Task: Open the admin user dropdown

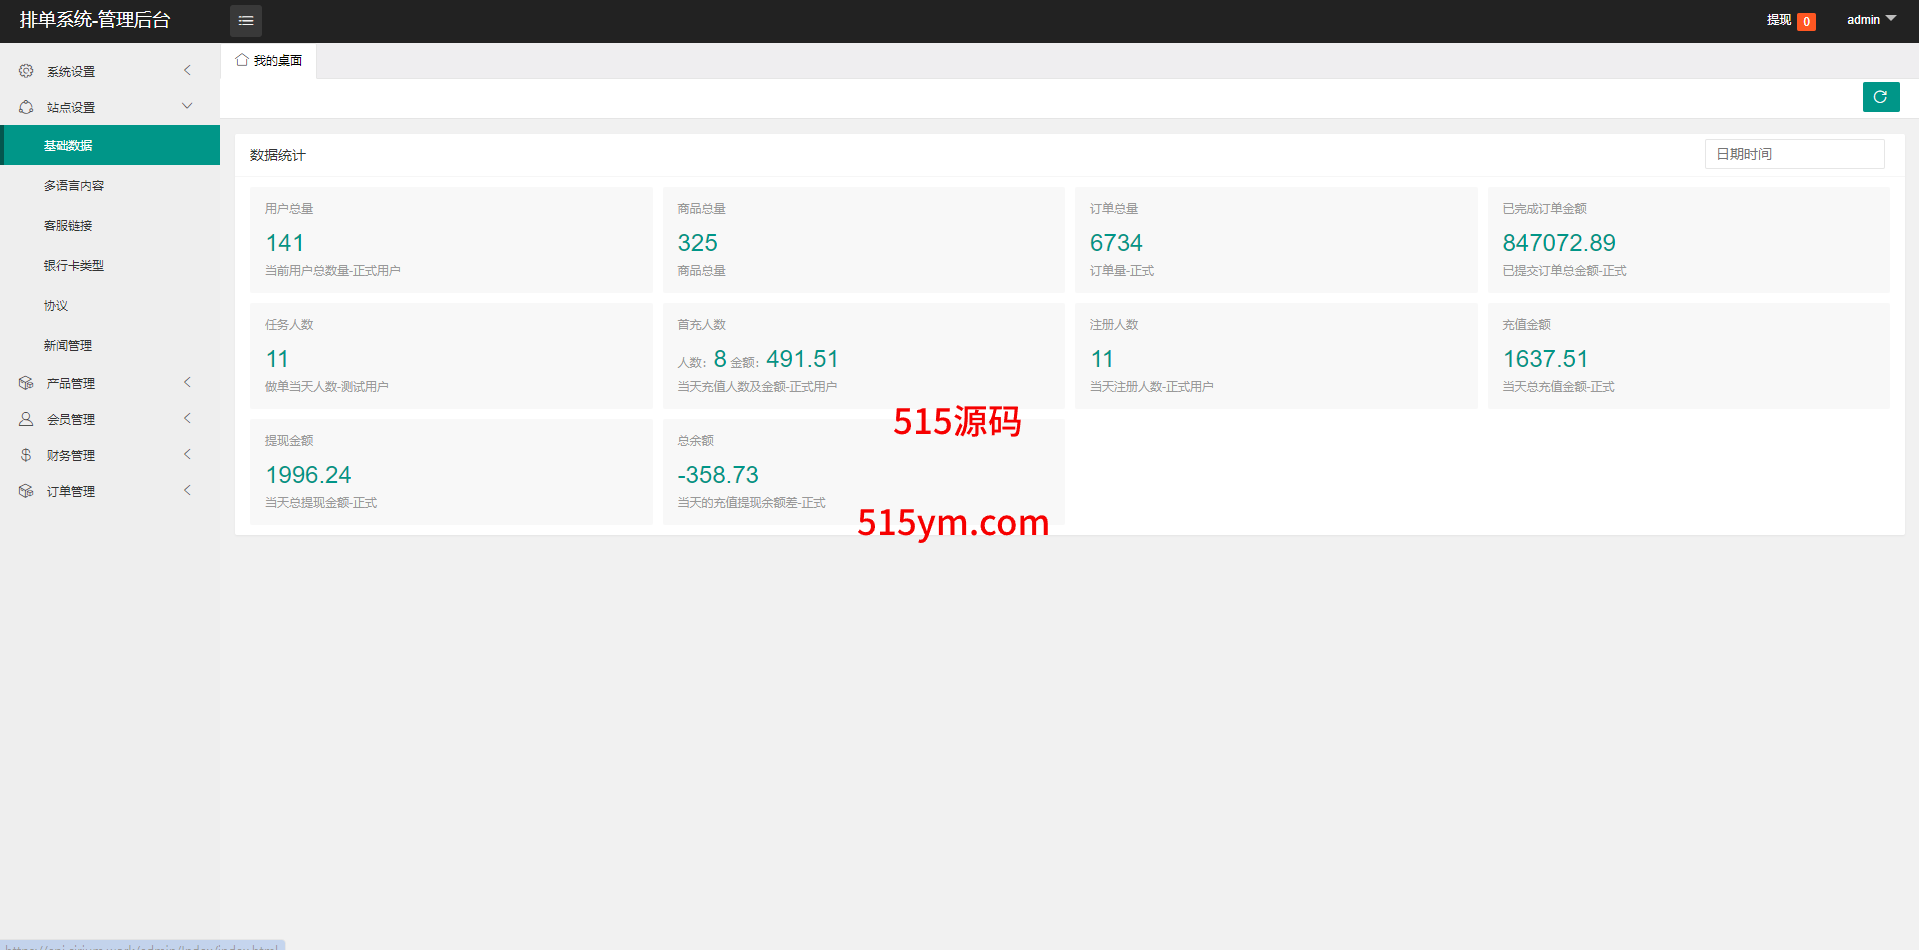Action: [1870, 20]
